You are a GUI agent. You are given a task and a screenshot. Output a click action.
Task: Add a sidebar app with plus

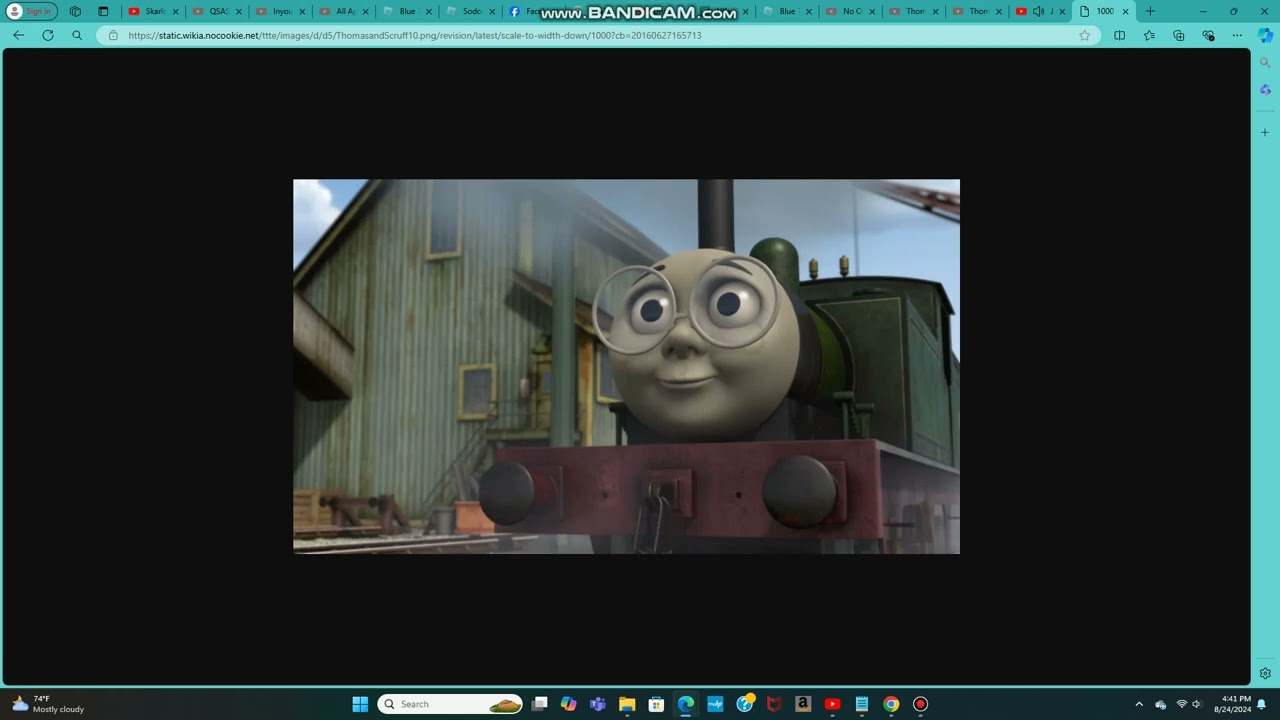[x=1265, y=132]
